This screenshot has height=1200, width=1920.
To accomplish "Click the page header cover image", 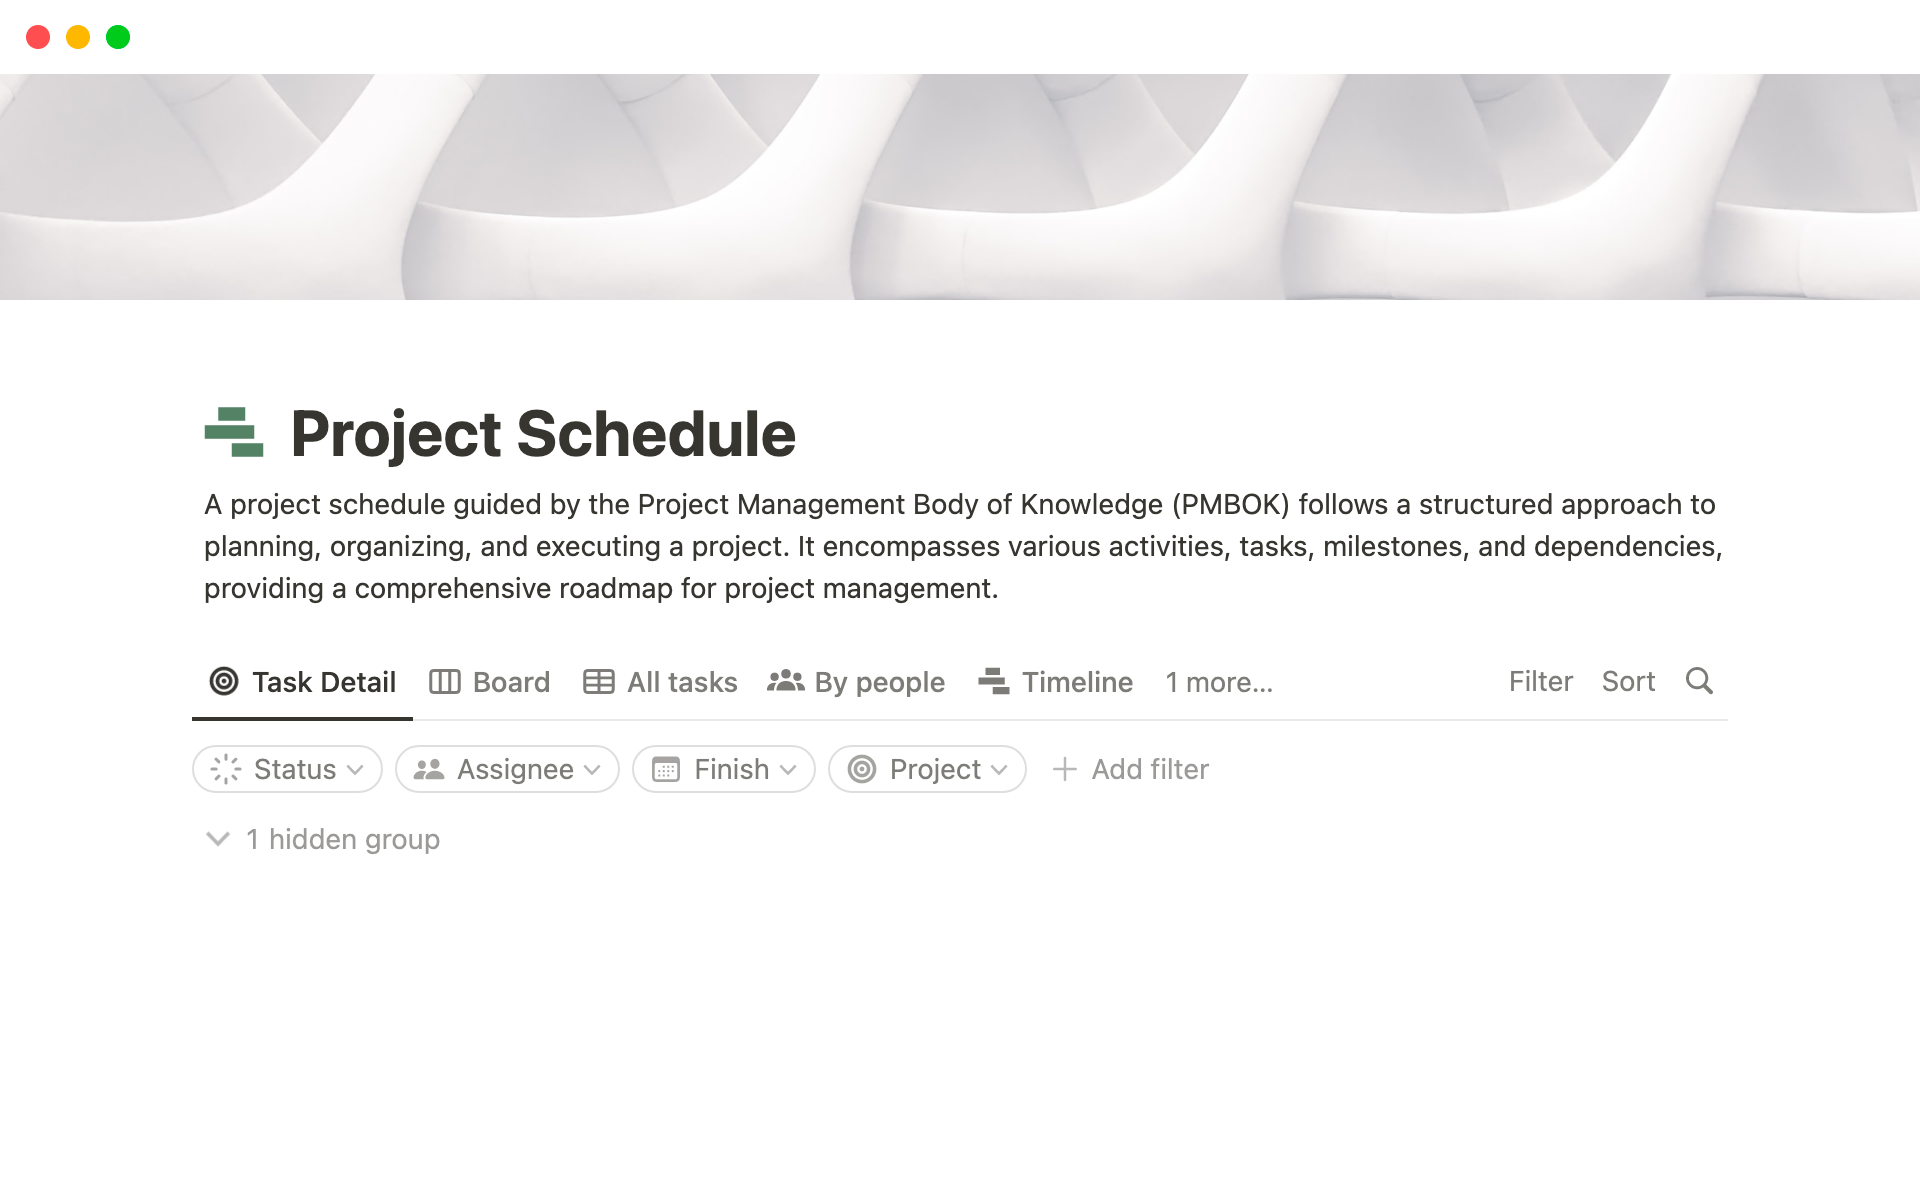I will [959, 185].
